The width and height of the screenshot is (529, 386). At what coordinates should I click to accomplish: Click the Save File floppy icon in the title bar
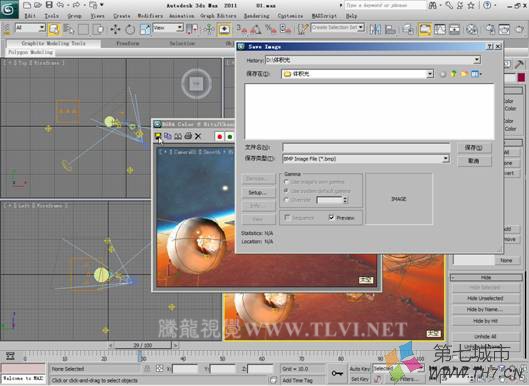[x=49, y=5]
